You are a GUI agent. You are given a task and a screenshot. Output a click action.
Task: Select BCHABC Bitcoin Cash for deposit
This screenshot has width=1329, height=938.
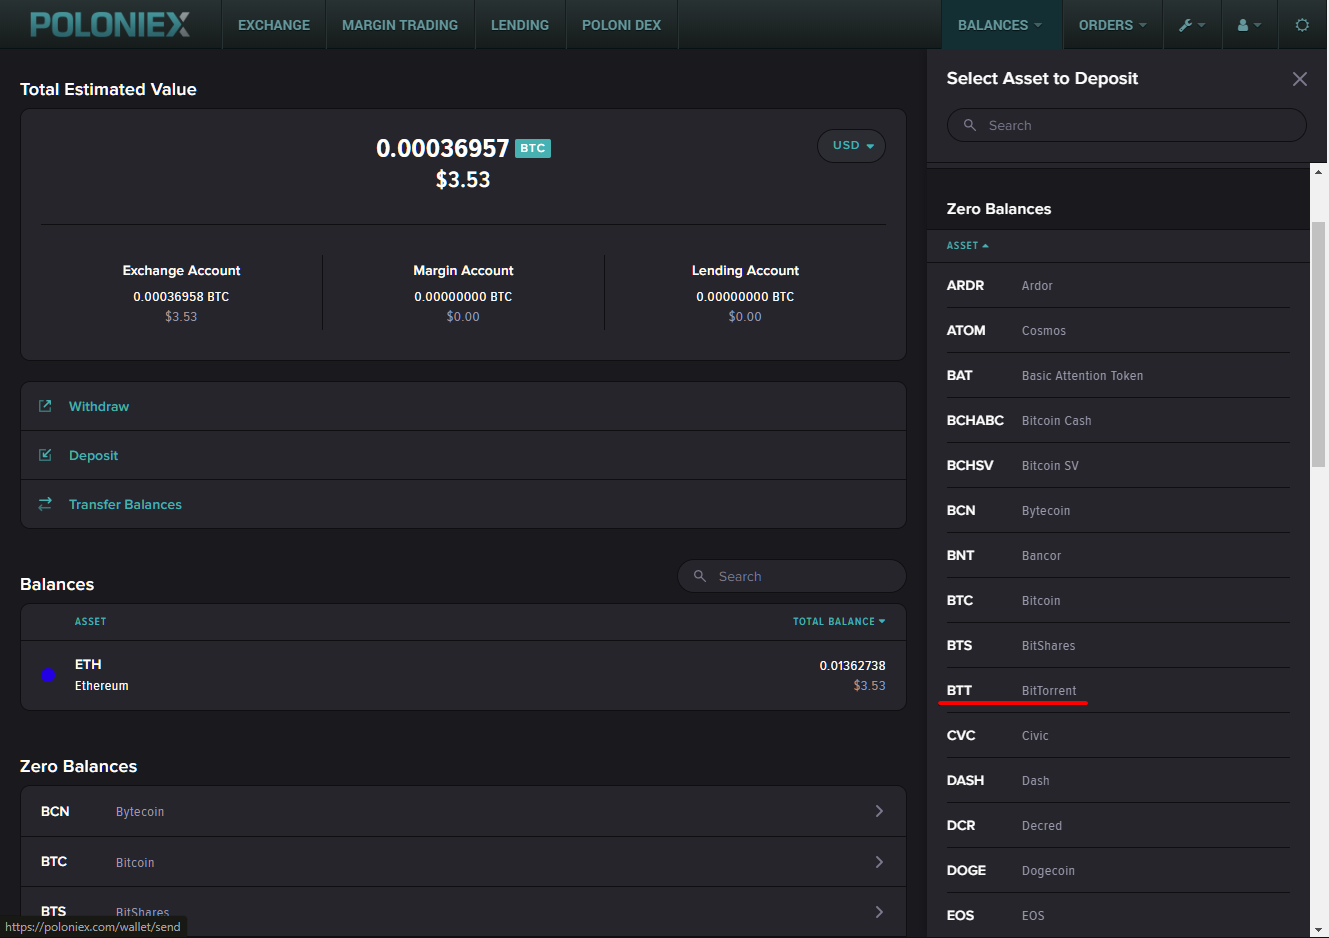point(1118,420)
